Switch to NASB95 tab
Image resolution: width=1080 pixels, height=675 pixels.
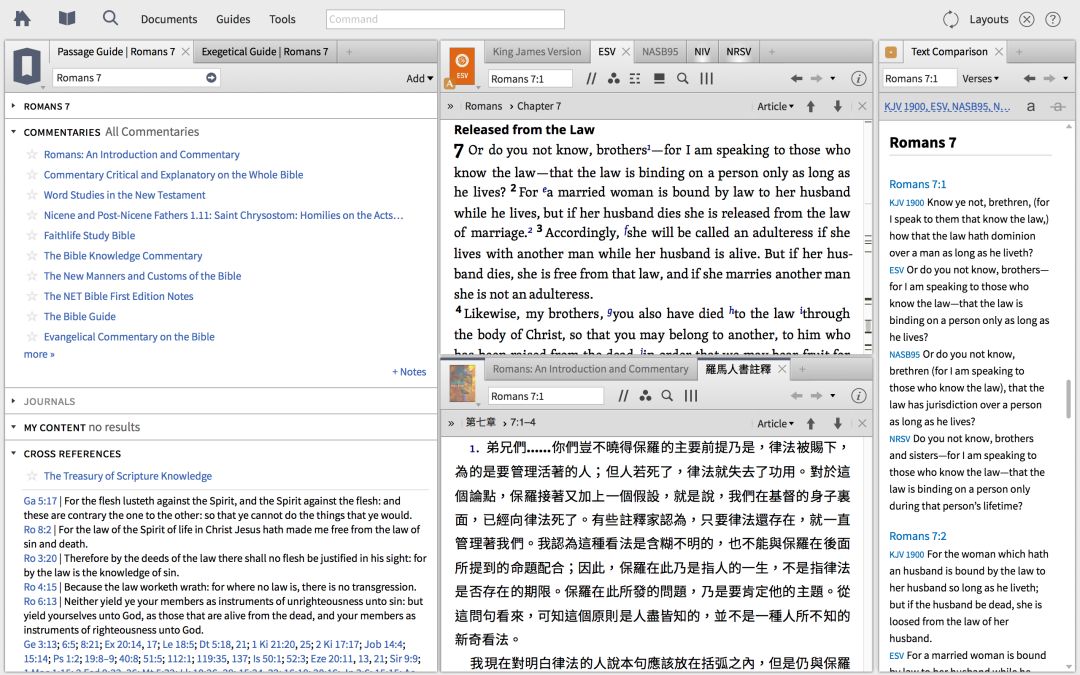[660, 52]
